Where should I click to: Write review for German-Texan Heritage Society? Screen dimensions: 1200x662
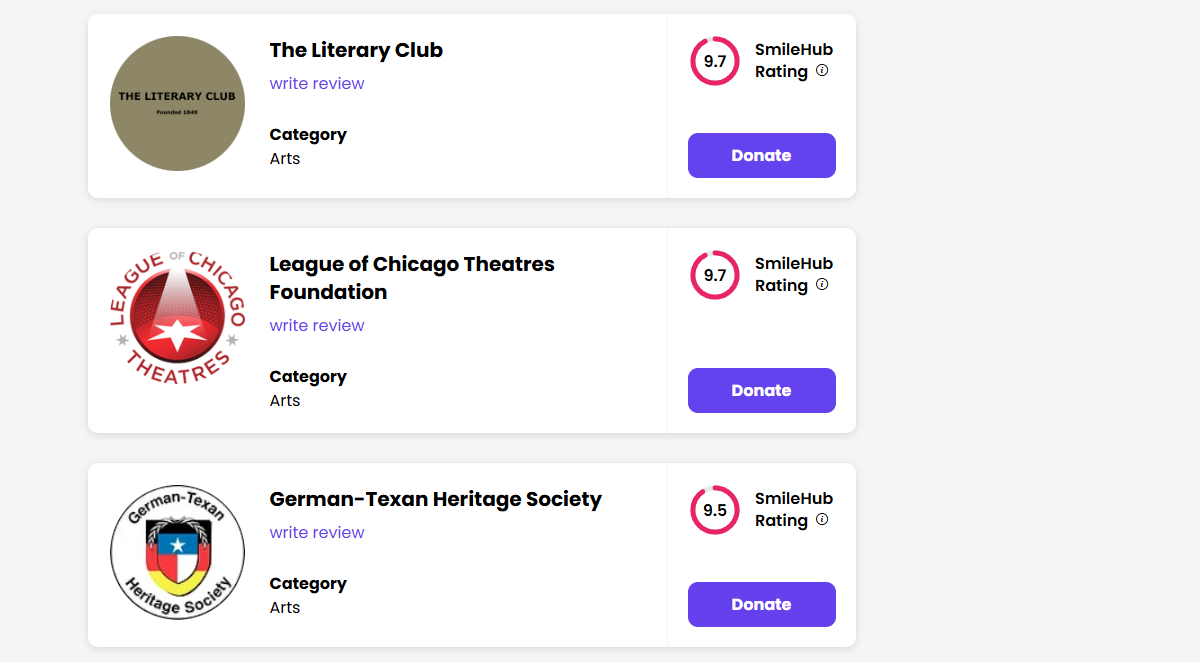coord(317,533)
